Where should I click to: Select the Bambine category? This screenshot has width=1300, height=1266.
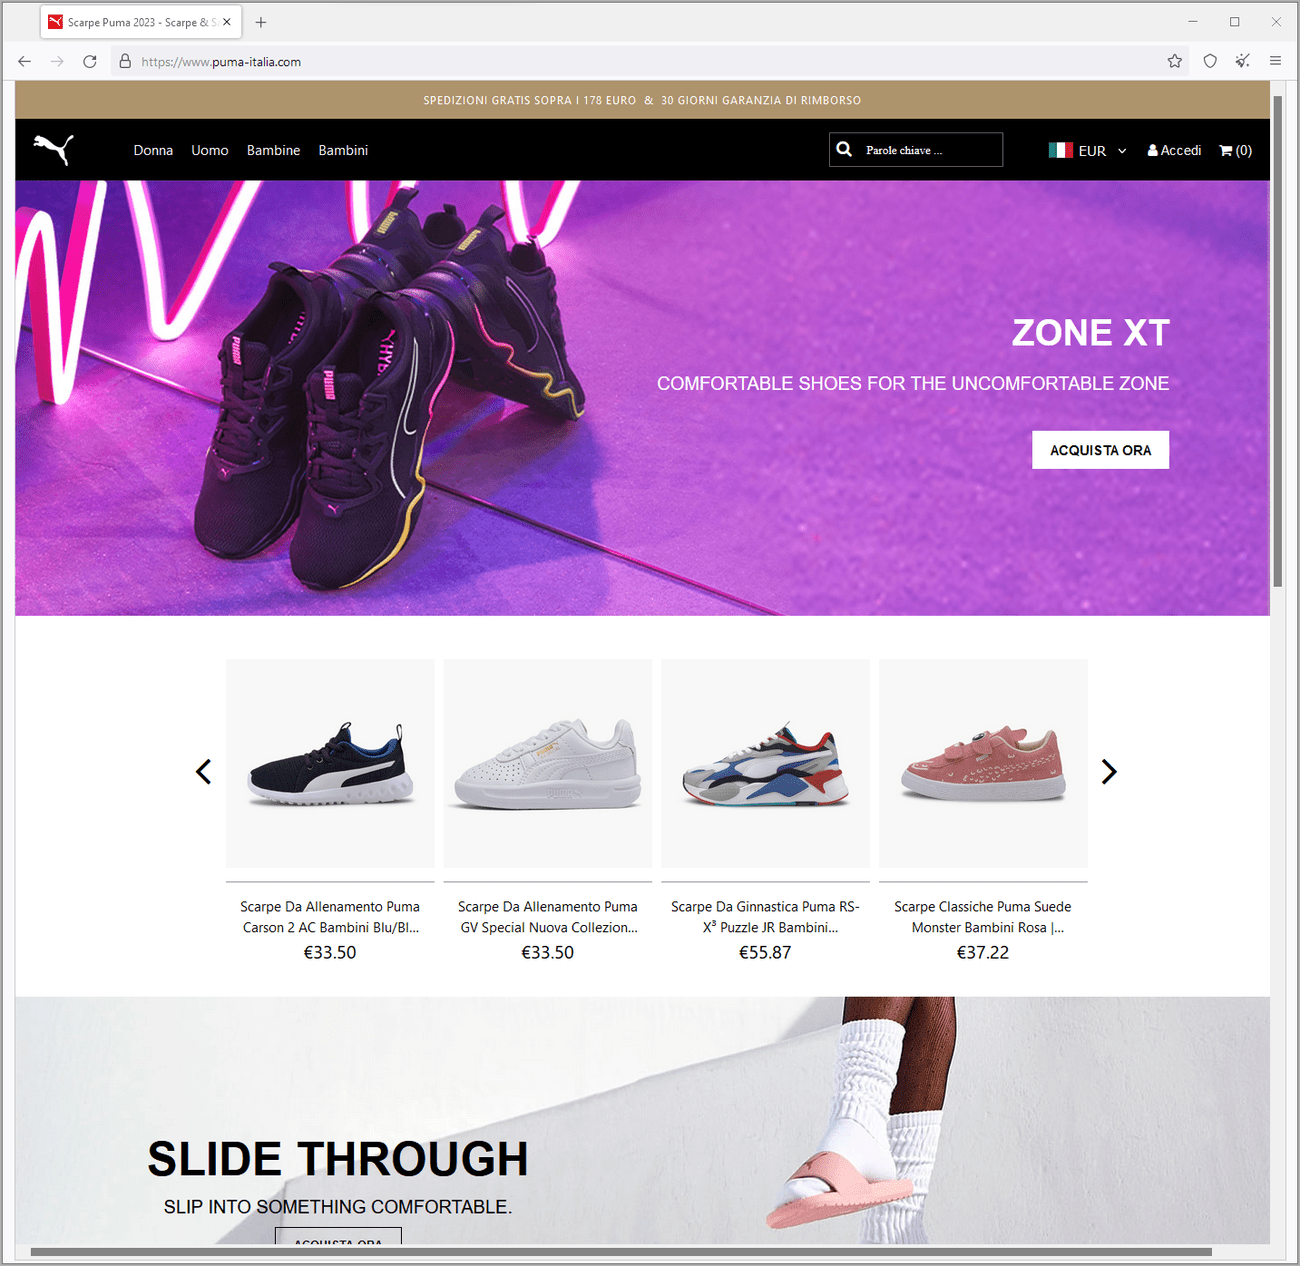(273, 150)
